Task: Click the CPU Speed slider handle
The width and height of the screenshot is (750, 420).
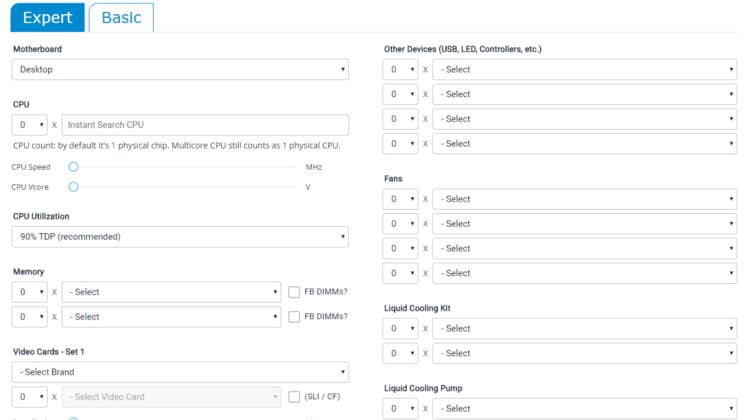Action: click(x=73, y=167)
